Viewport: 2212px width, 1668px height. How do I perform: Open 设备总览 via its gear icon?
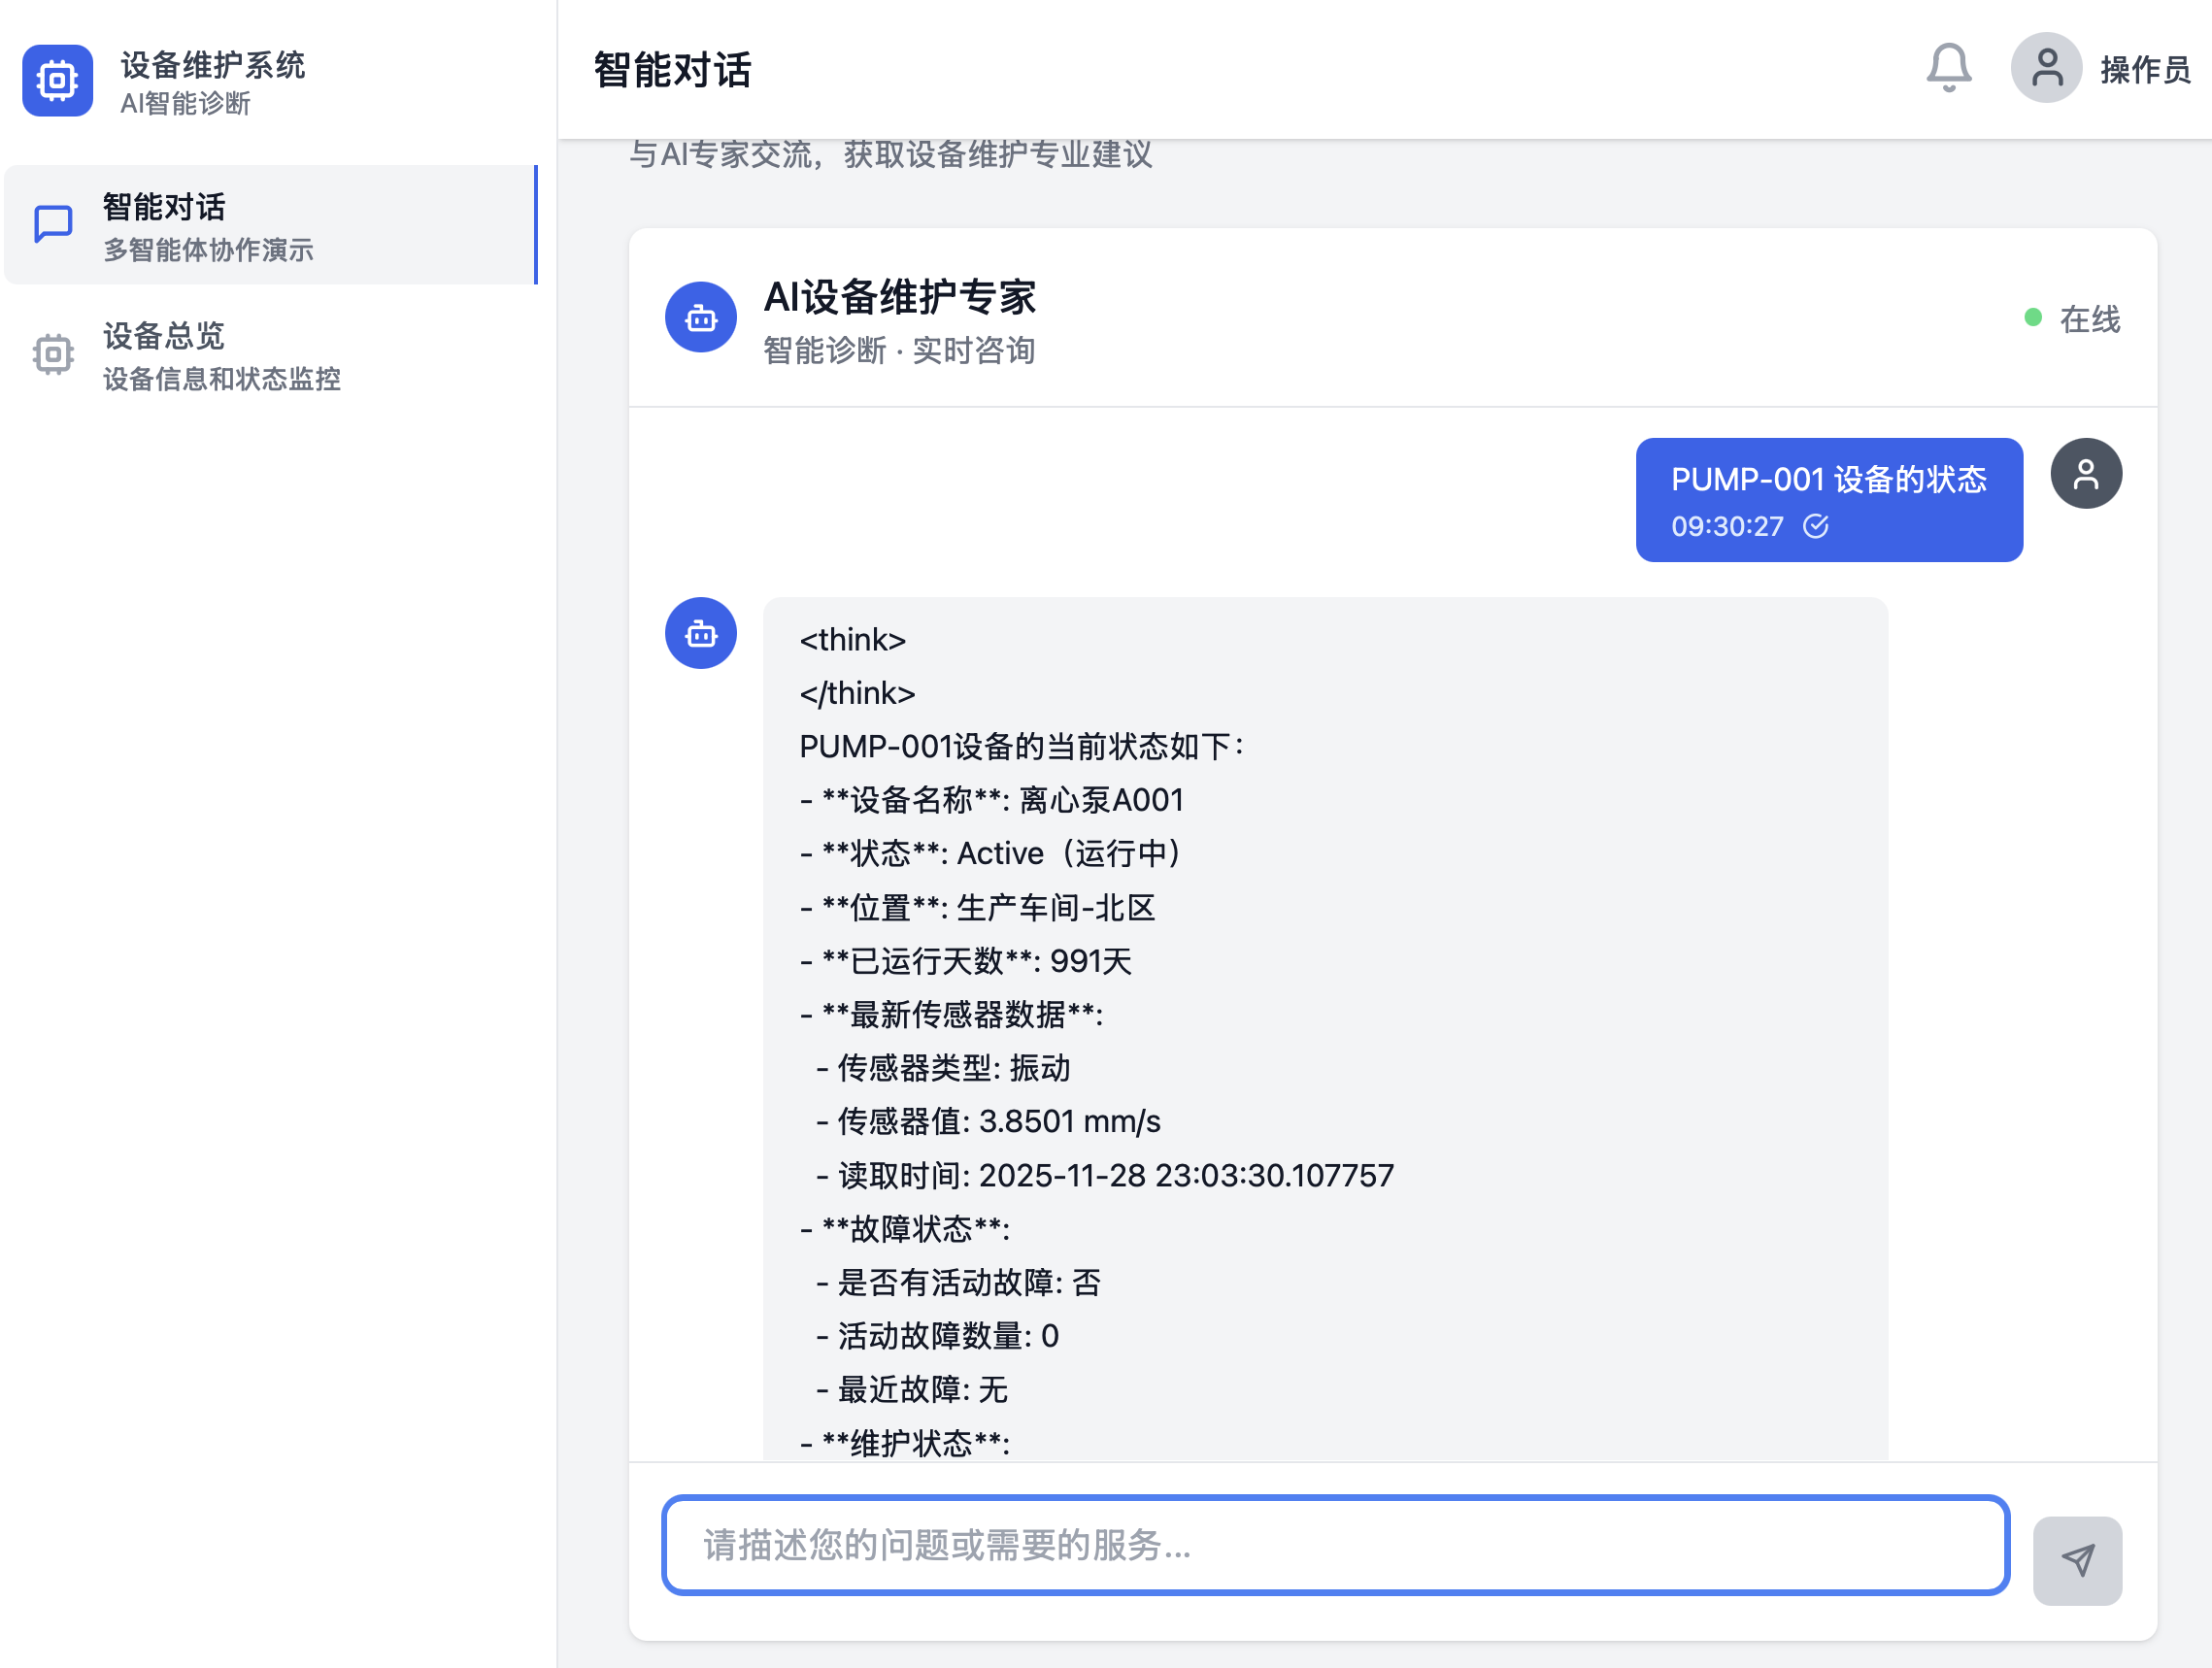coord(52,355)
